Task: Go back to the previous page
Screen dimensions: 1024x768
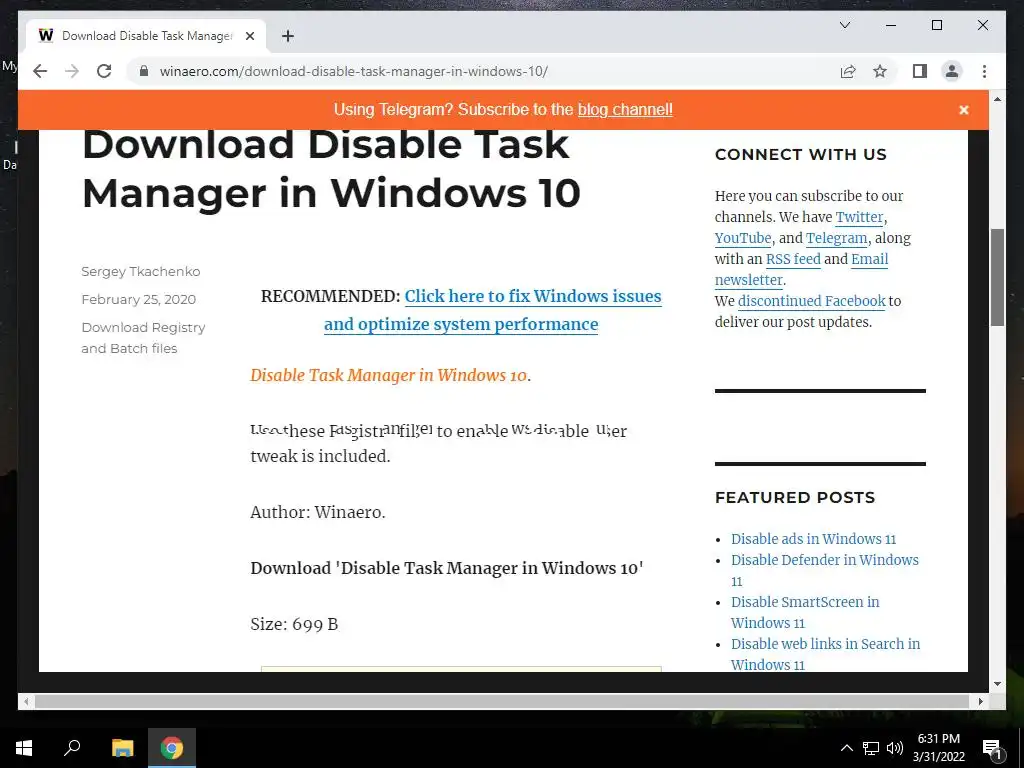Action: (40, 71)
